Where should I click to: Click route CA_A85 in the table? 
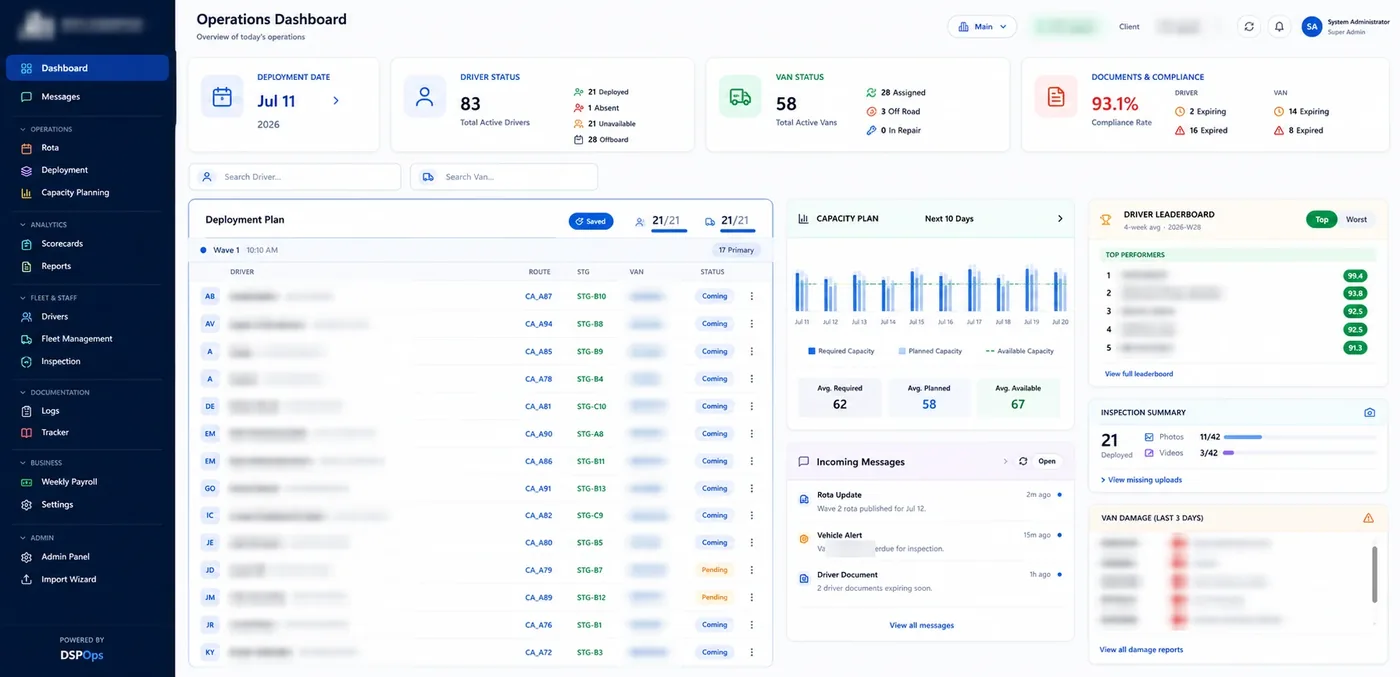(538, 352)
